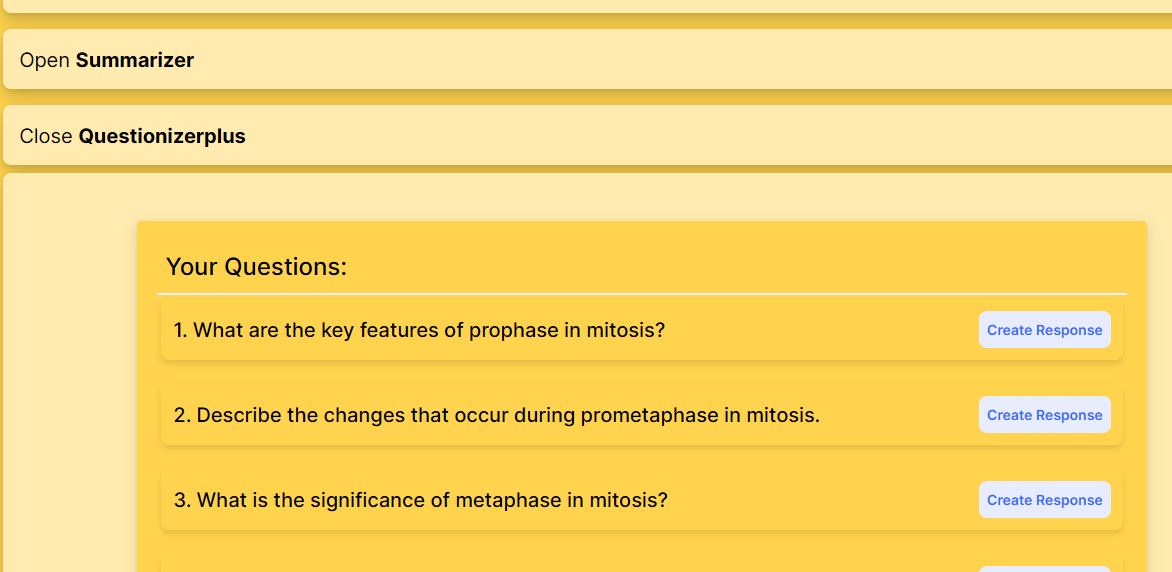Select question 3 about metaphase significance
The width and height of the screenshot is (1172, 572).
[x=421, y=500]
